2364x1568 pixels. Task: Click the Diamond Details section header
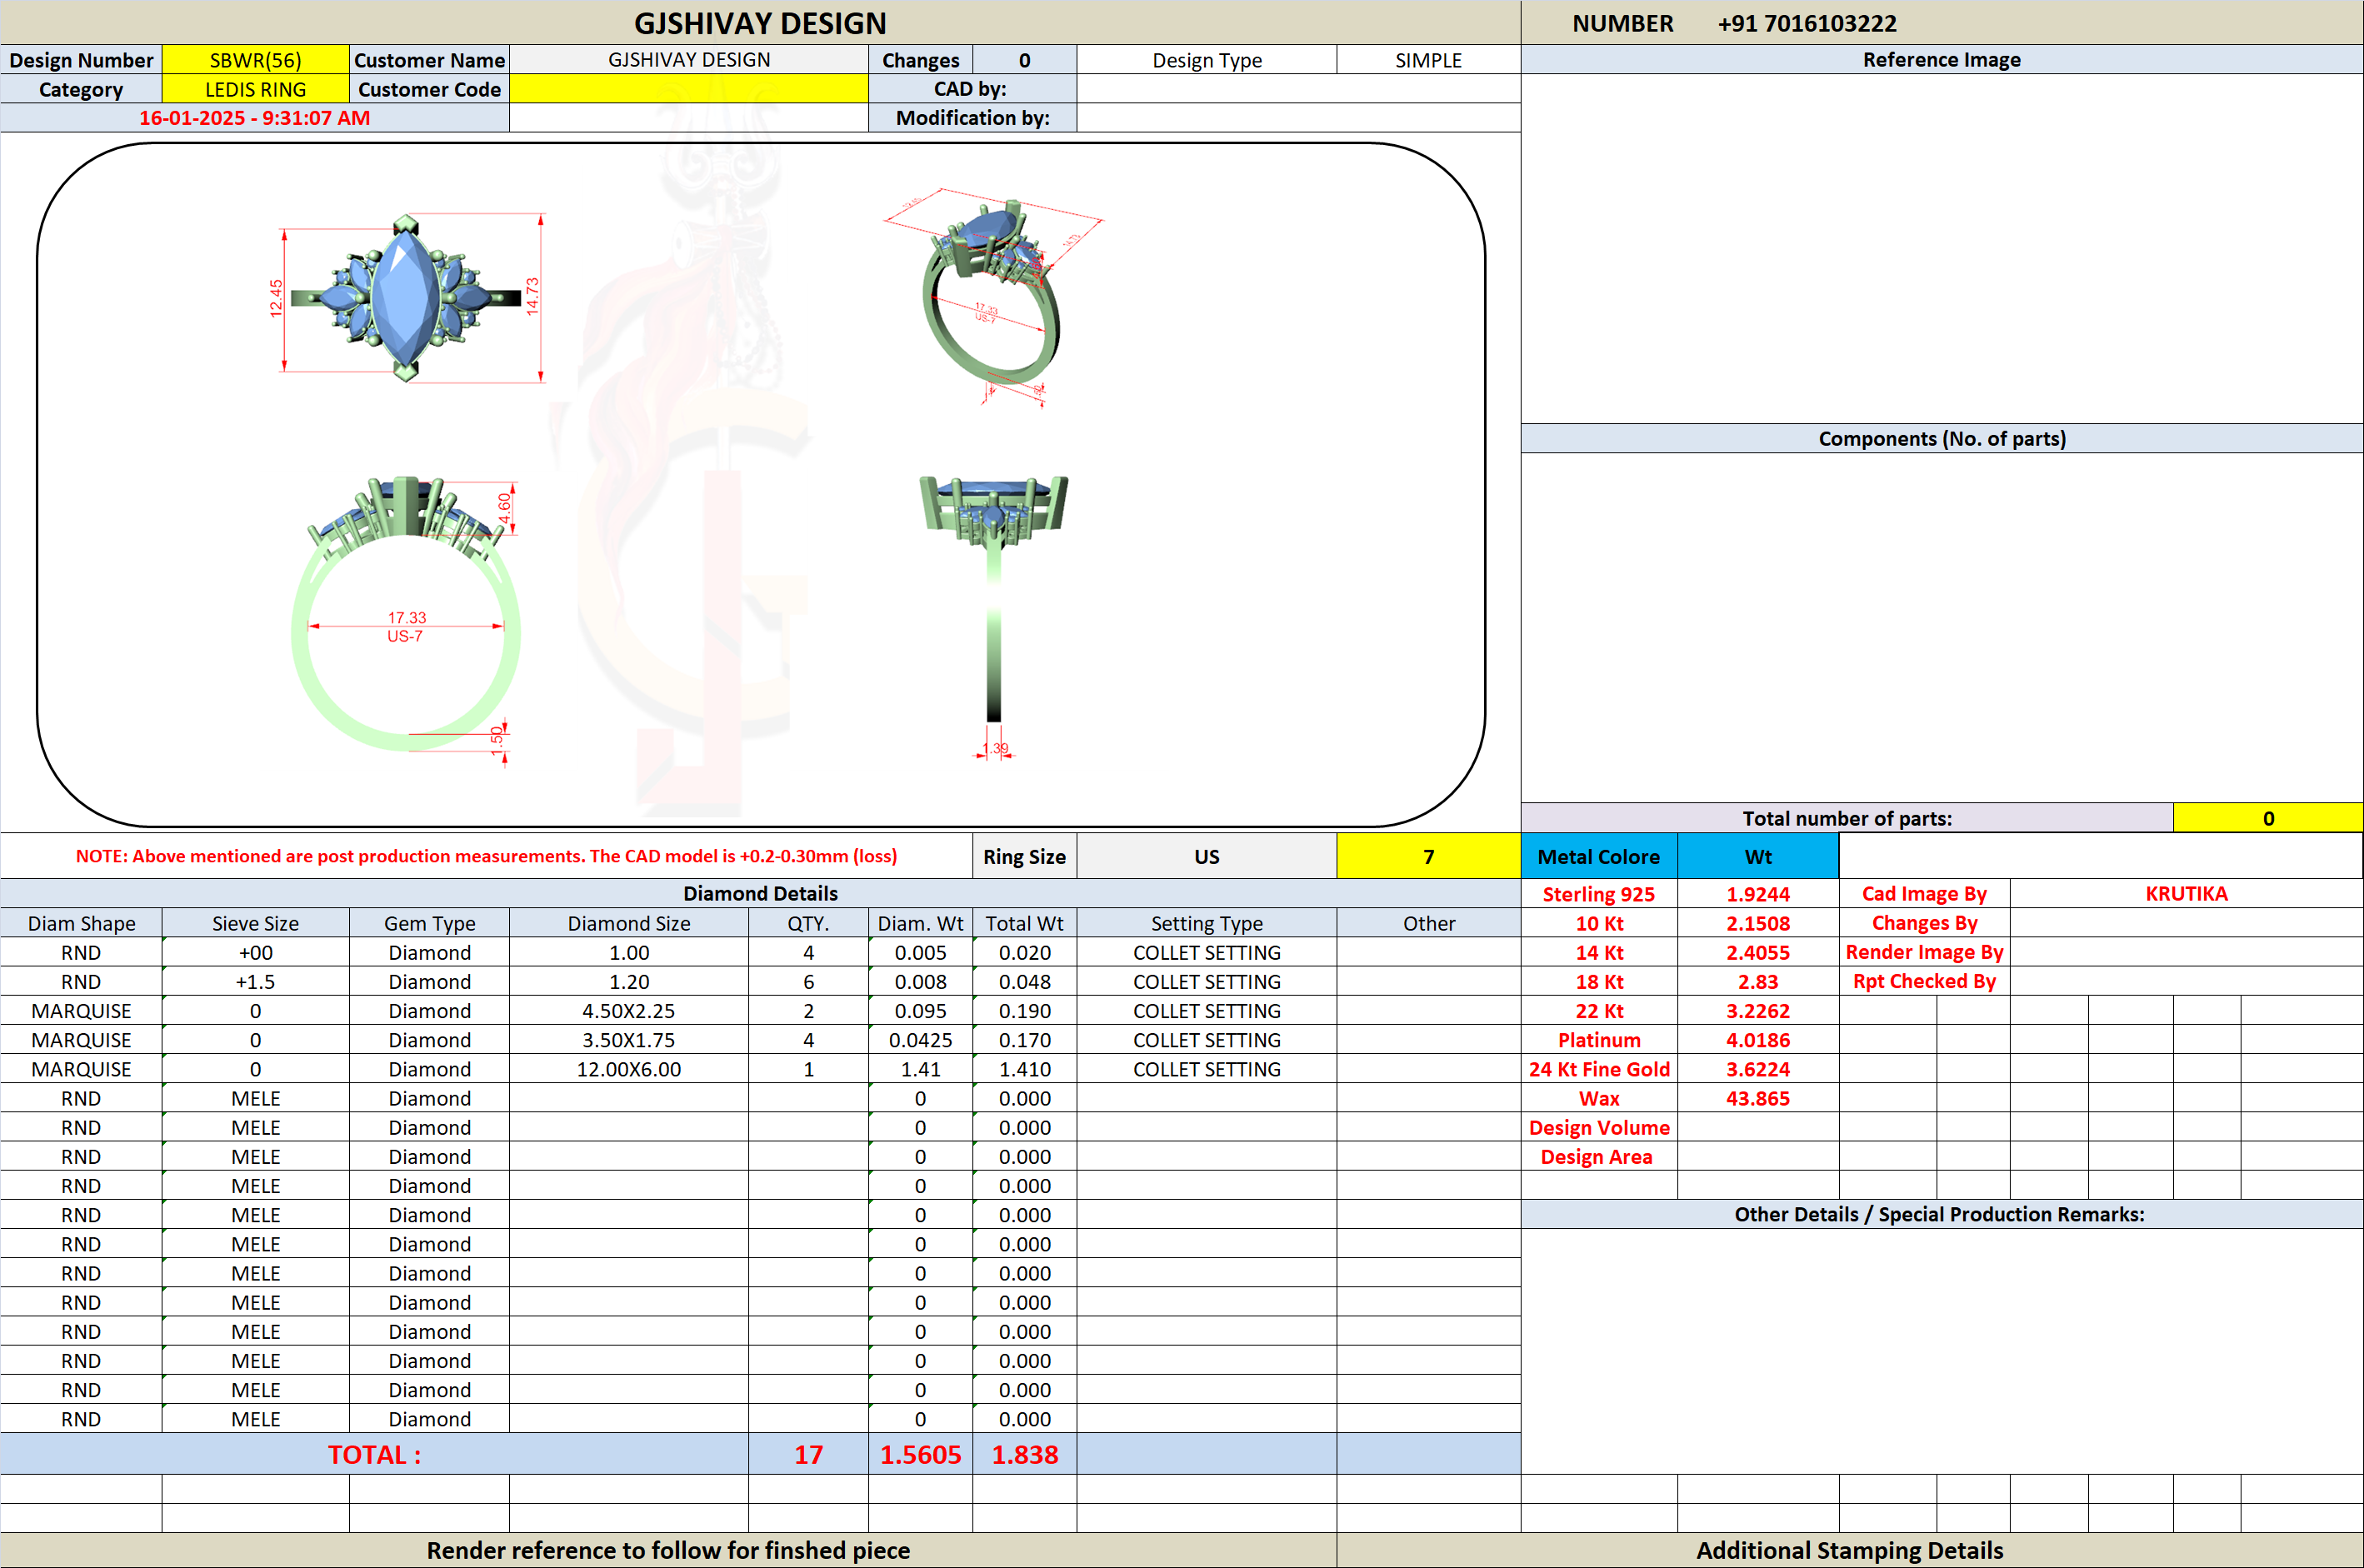pos(760,893)
